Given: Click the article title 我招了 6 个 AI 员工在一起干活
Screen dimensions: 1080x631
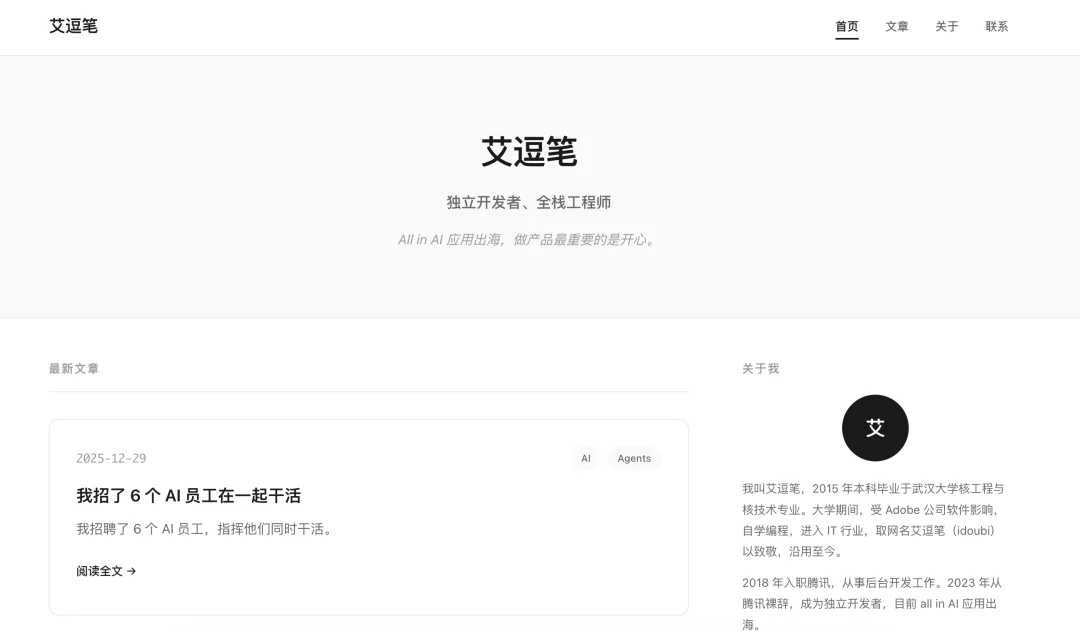Looking at the screenshot, I should pyautogui.click(x=190, y=495).
